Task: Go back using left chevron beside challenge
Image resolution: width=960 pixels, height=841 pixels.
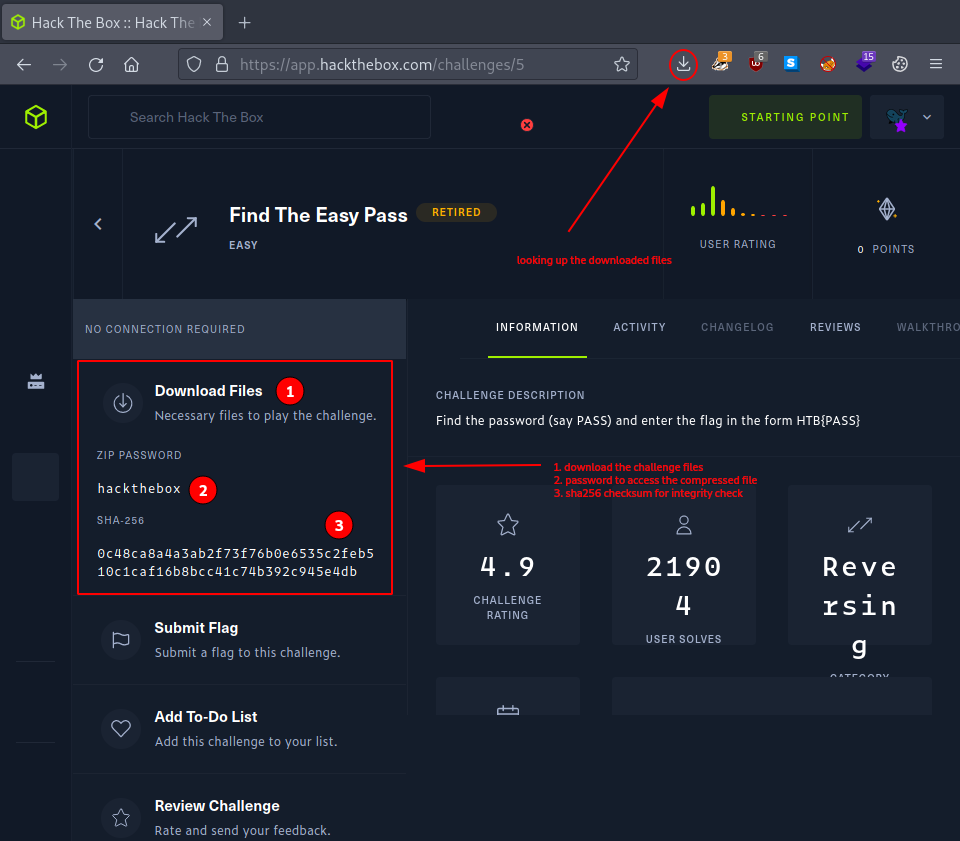Action: tap(98, 224)
